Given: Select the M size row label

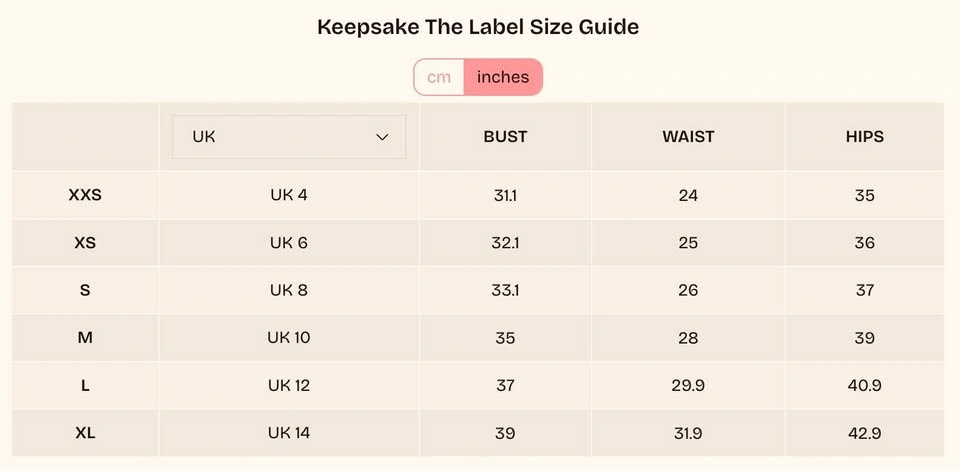Looking at the screenshot, I should click(x=85, y=337).
